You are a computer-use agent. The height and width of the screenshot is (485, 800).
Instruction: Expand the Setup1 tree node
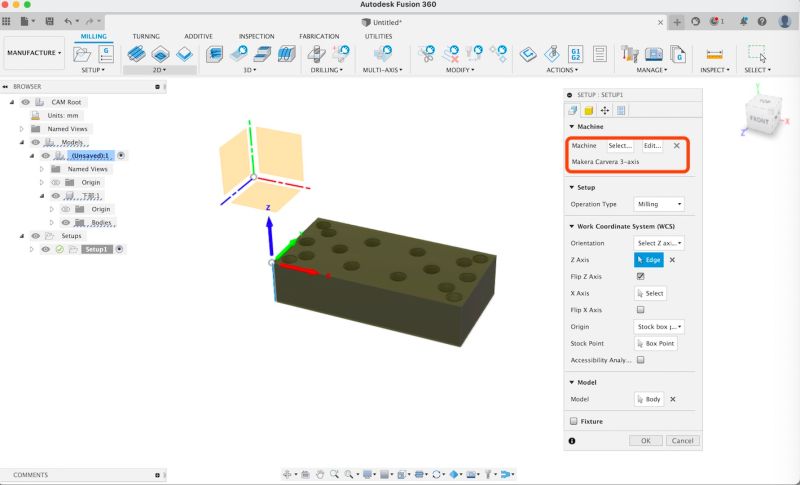pyautogui.click(x=32, y=249)
